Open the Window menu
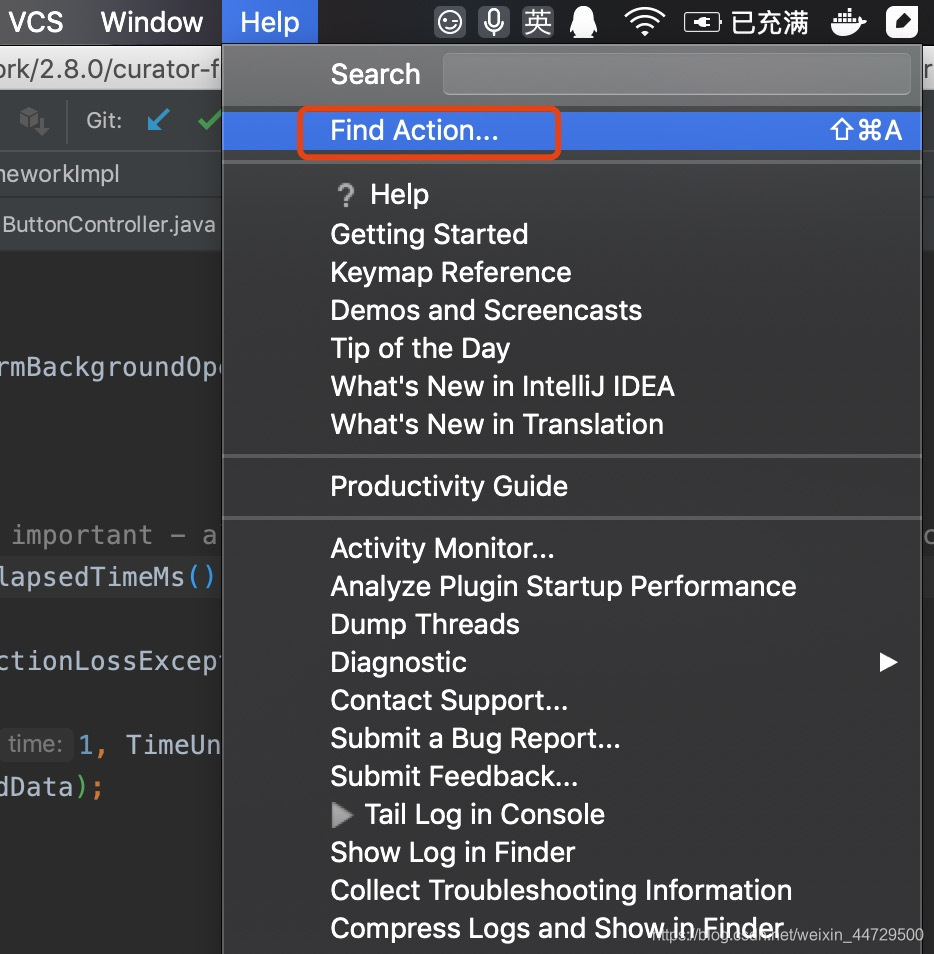 click(152, 22)
